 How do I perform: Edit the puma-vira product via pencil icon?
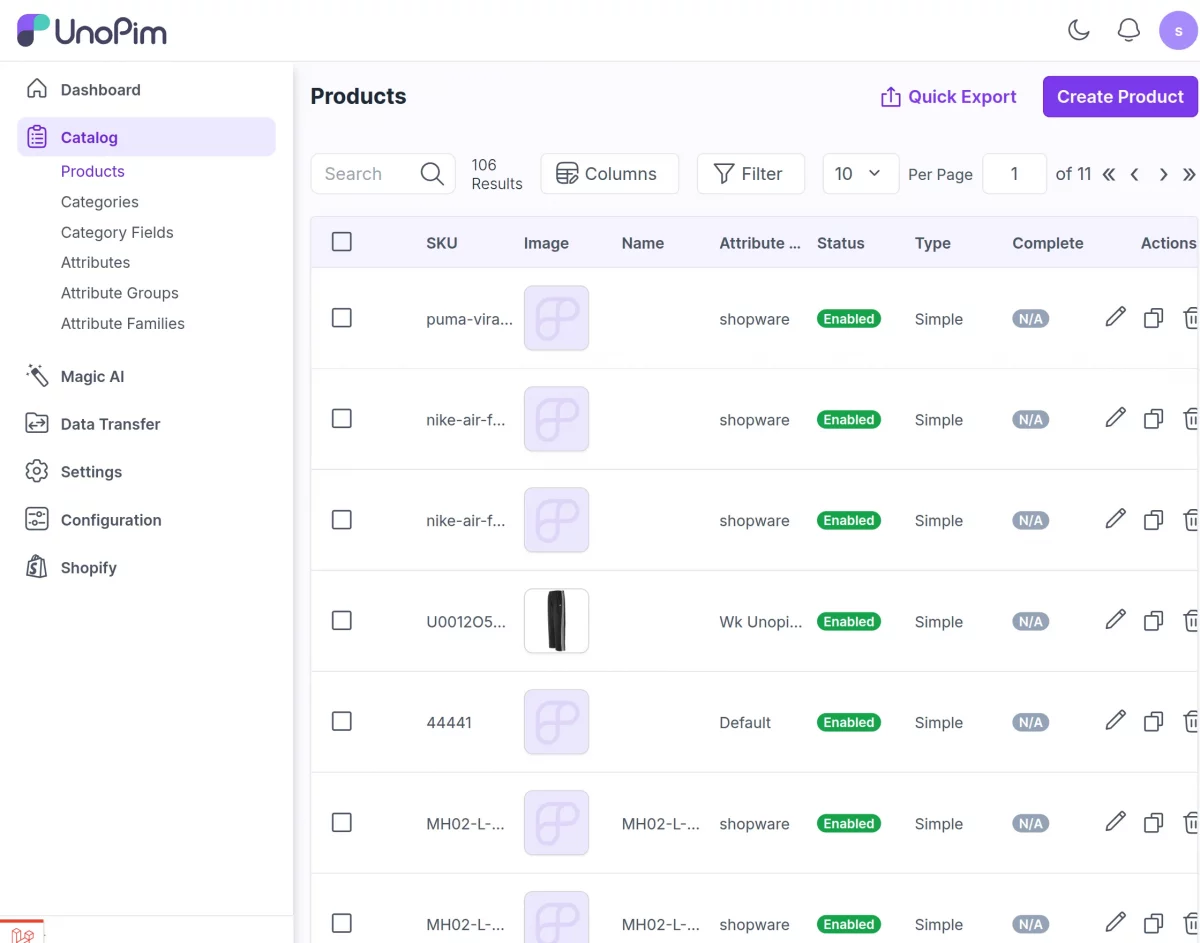pos(1116,318)
